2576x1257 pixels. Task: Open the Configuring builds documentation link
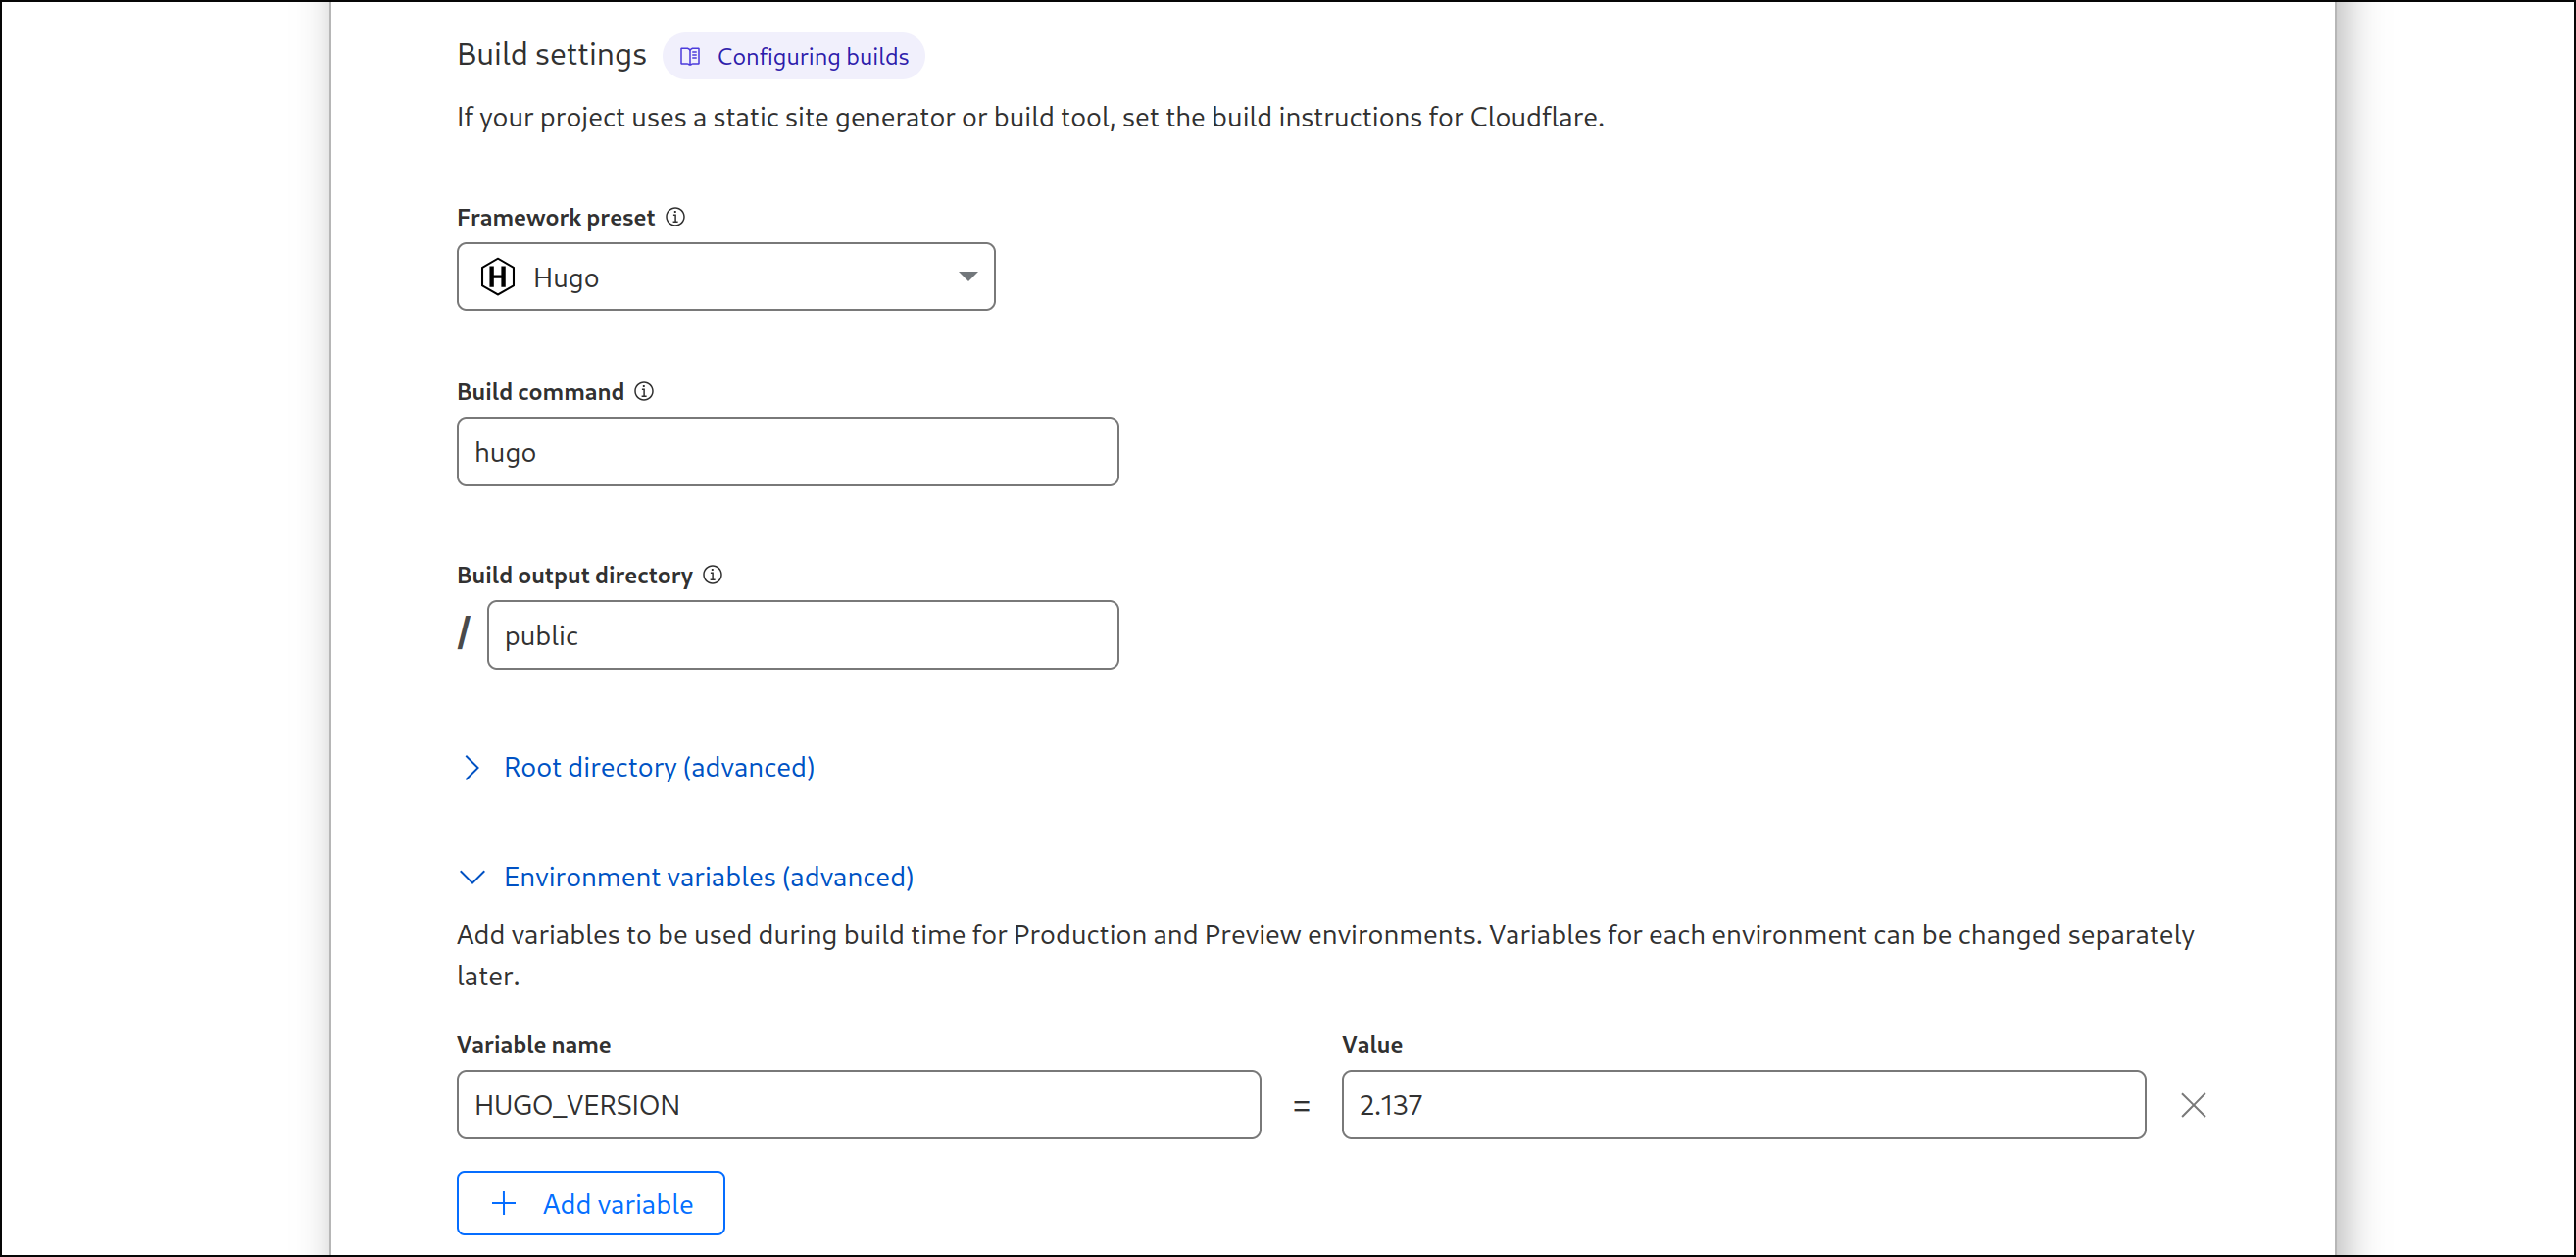pos(793,56)
